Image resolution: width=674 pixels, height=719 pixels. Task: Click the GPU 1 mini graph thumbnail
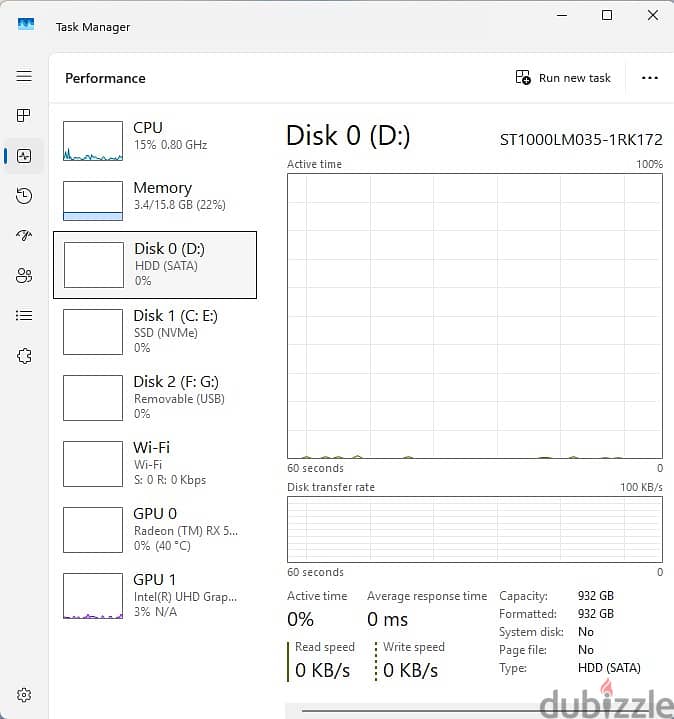[x=93, y=596]
